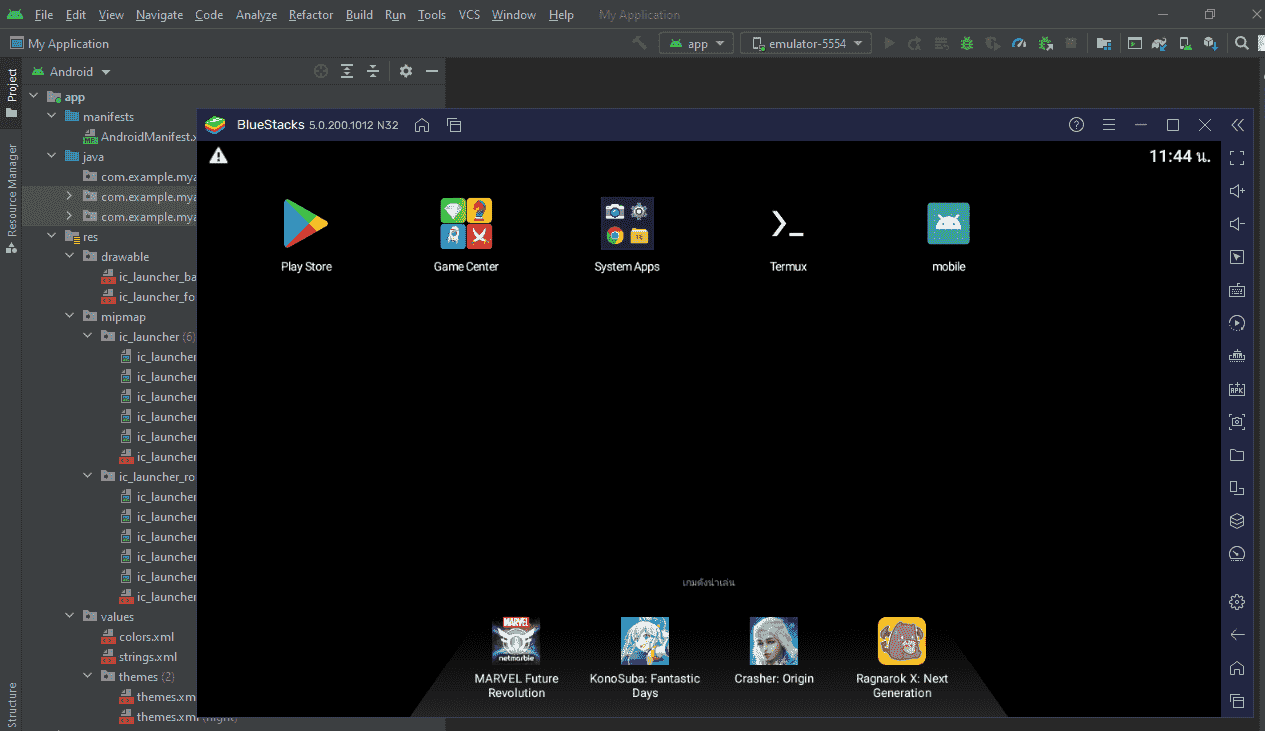Click Expand All in Project panel
Screen dimensions: 1265x731
[x=347, y=71]
